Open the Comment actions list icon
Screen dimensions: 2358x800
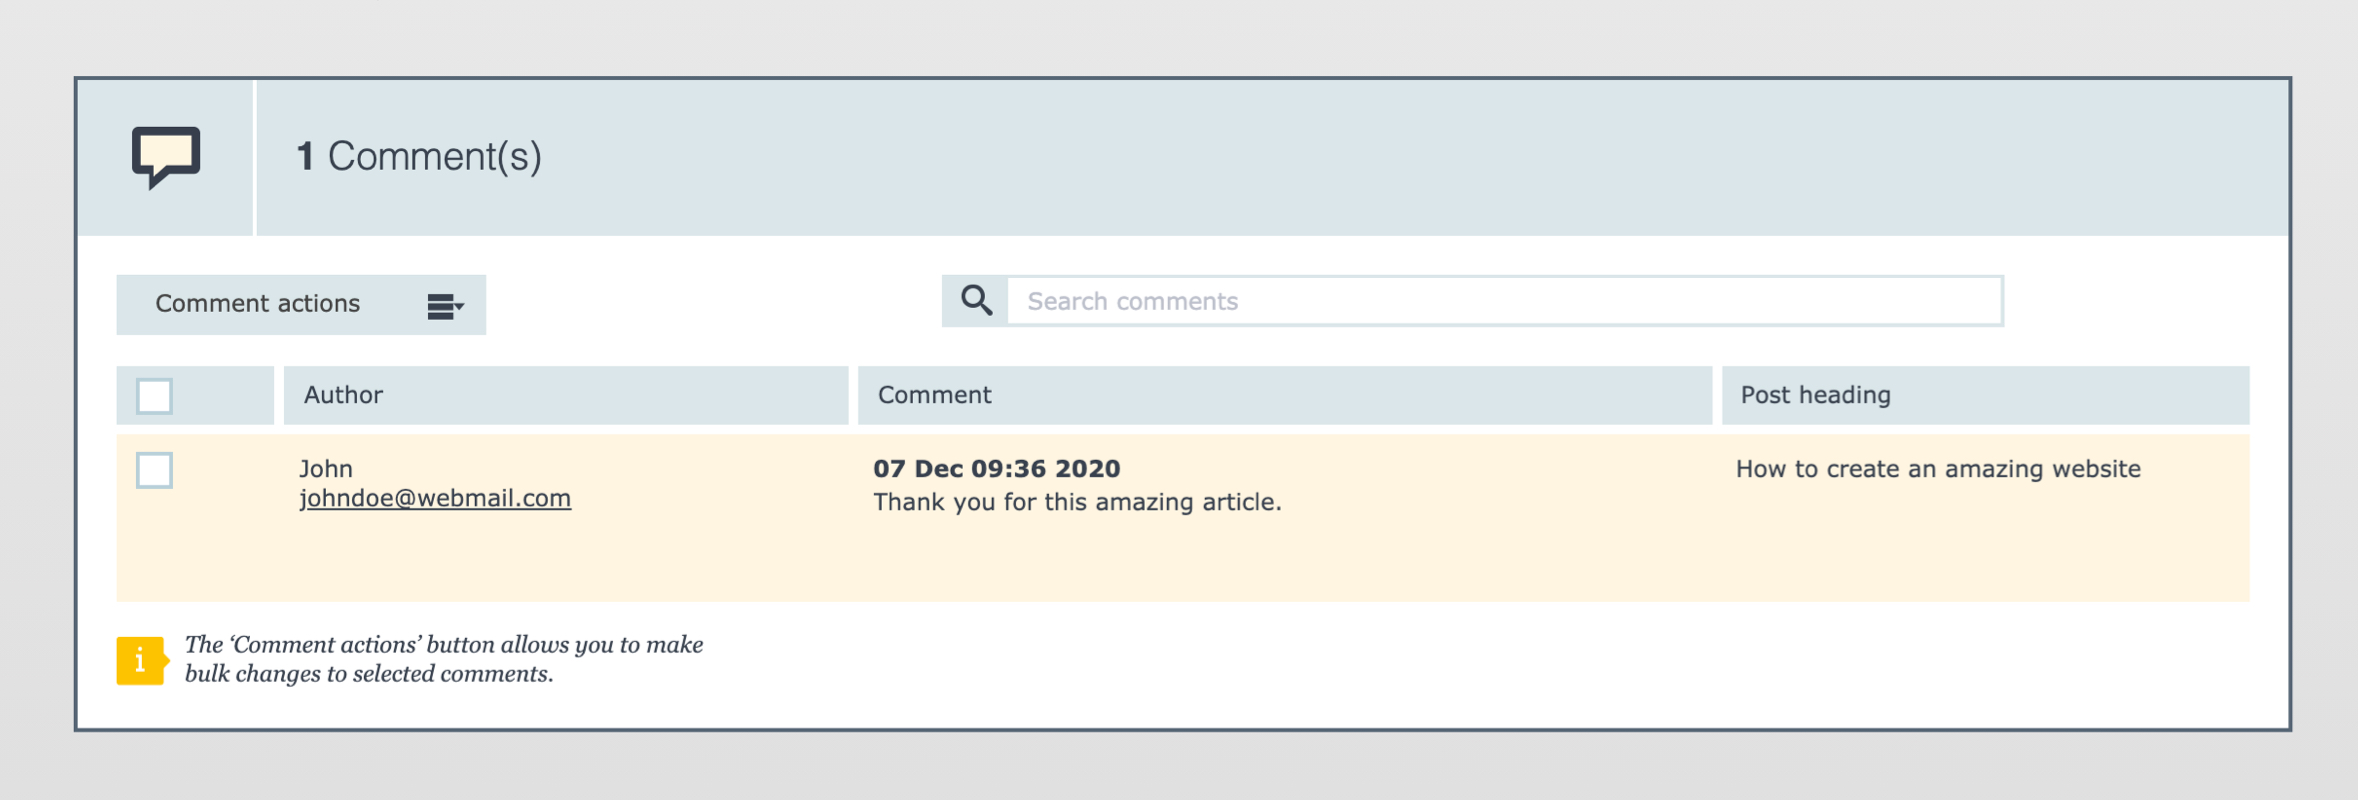point(445,306)
